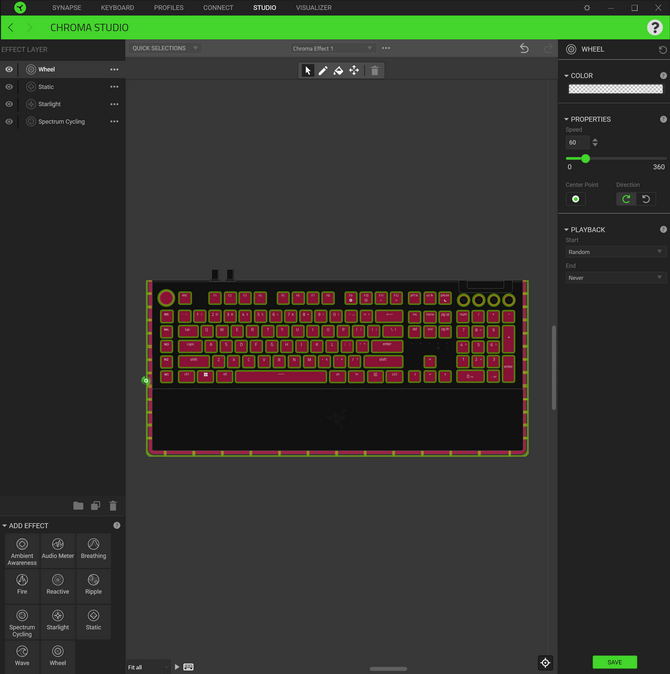Open options menu for Starlight layer

point(114,104)
